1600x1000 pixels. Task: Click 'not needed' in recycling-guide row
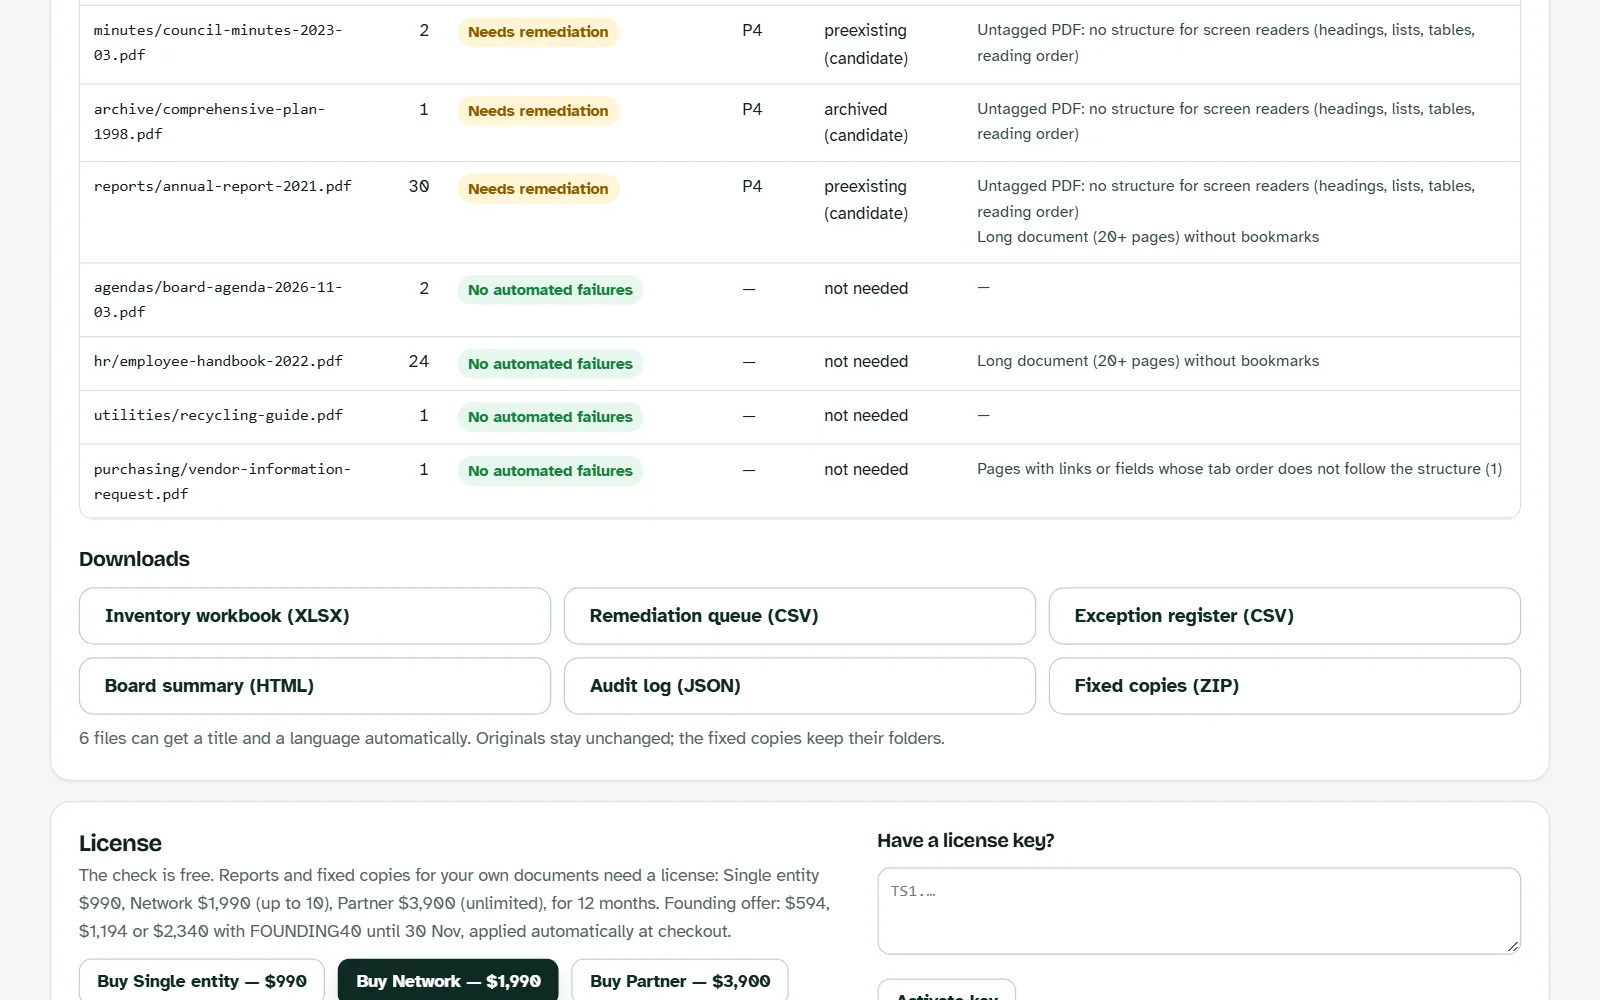pyautogui.click(x=866, y=415)
